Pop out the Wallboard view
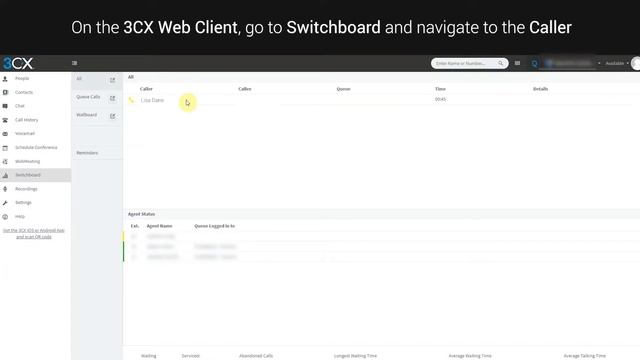Screen dimensions: 640x360 click(113, 116)
